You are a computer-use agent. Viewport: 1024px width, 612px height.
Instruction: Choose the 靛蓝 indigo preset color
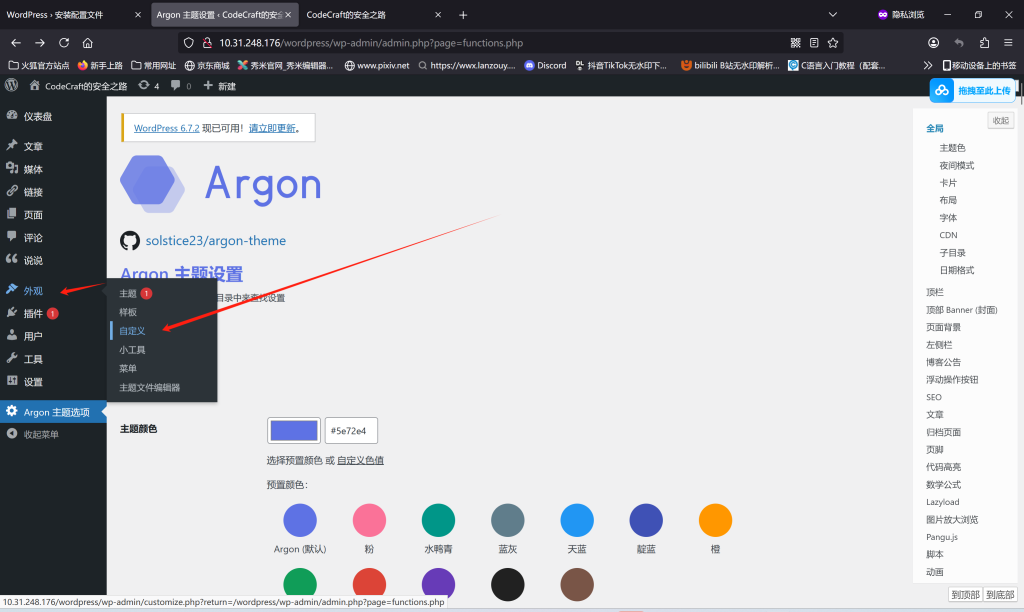[646, 521]
